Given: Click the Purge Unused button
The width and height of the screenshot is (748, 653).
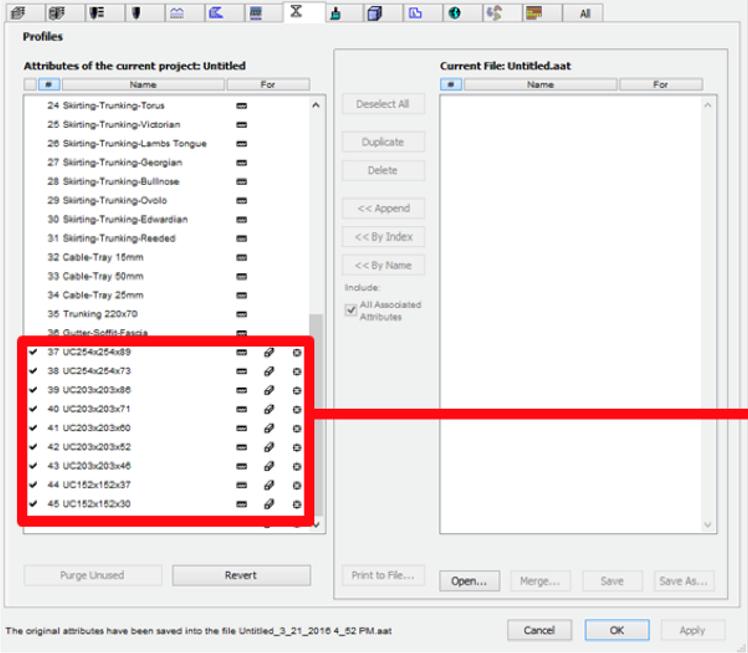Looking at the screenshot, I should click(x=93, y=576).
